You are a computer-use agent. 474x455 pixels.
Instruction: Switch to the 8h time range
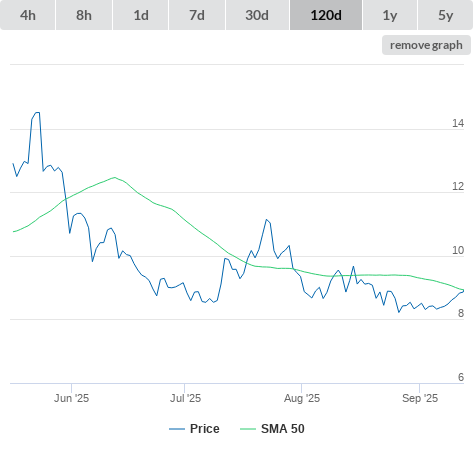pos(84,15)
